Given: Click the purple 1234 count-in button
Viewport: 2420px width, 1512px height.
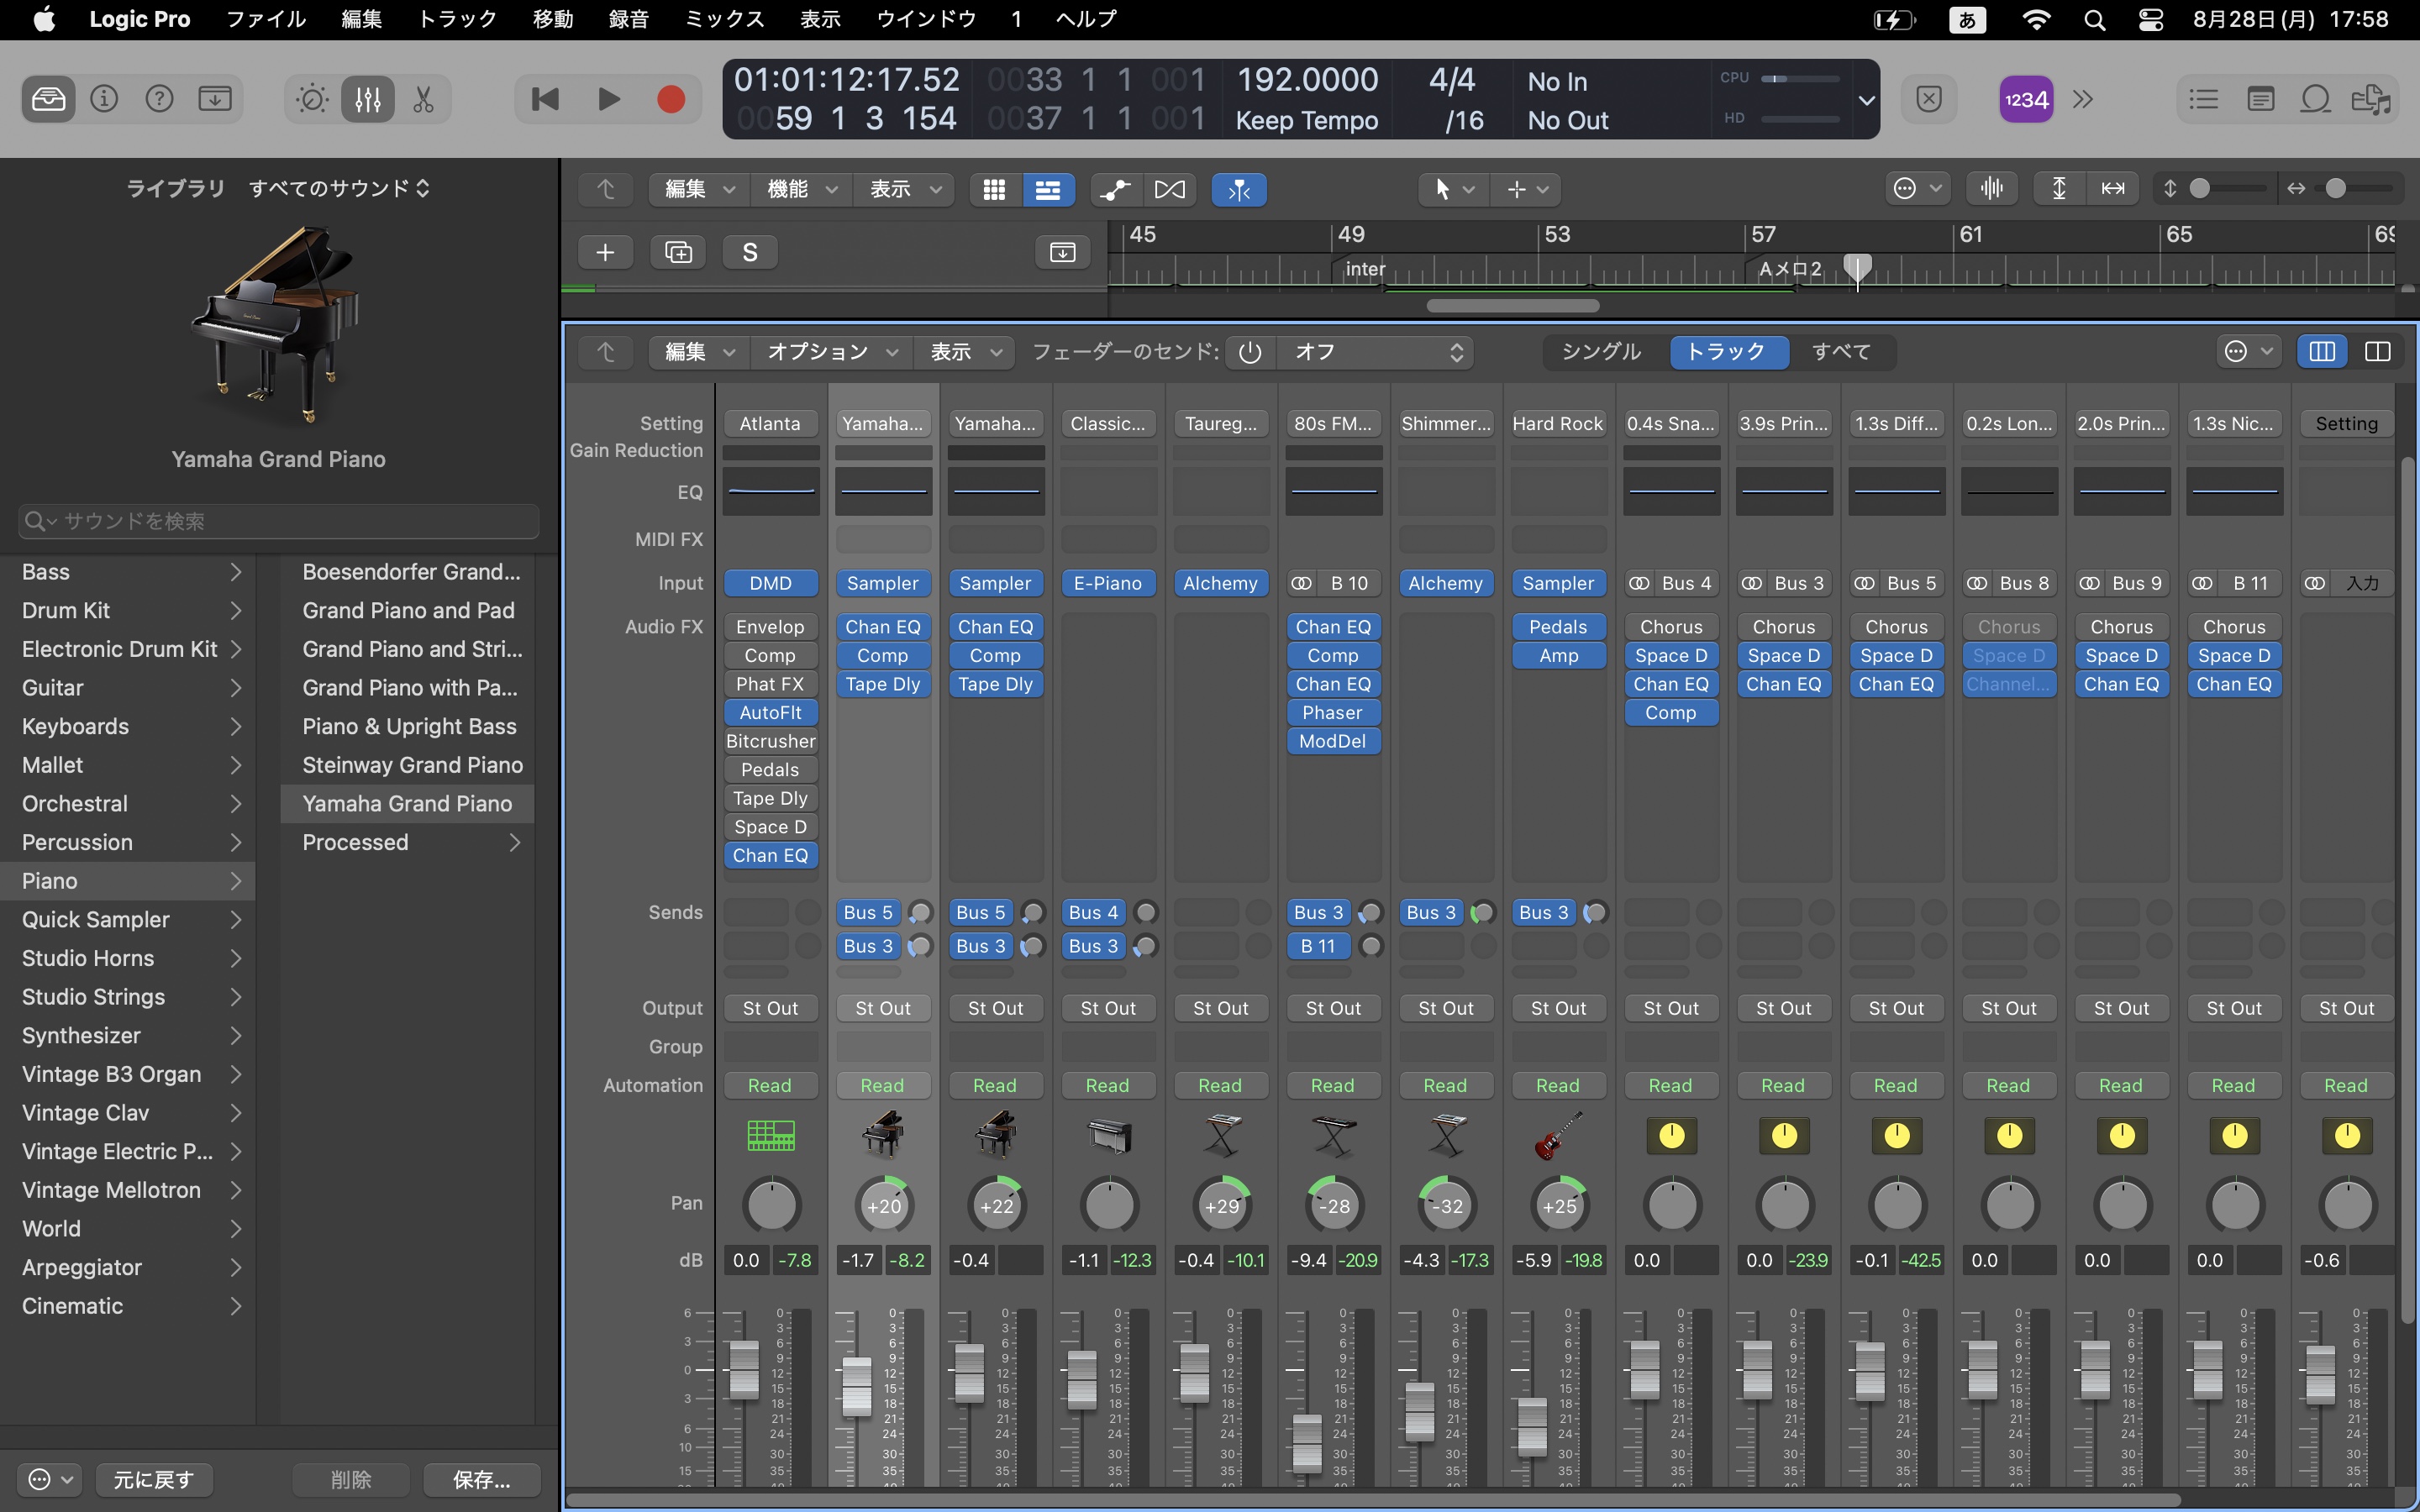Looking at the screenshot, I should (2025, 99).
